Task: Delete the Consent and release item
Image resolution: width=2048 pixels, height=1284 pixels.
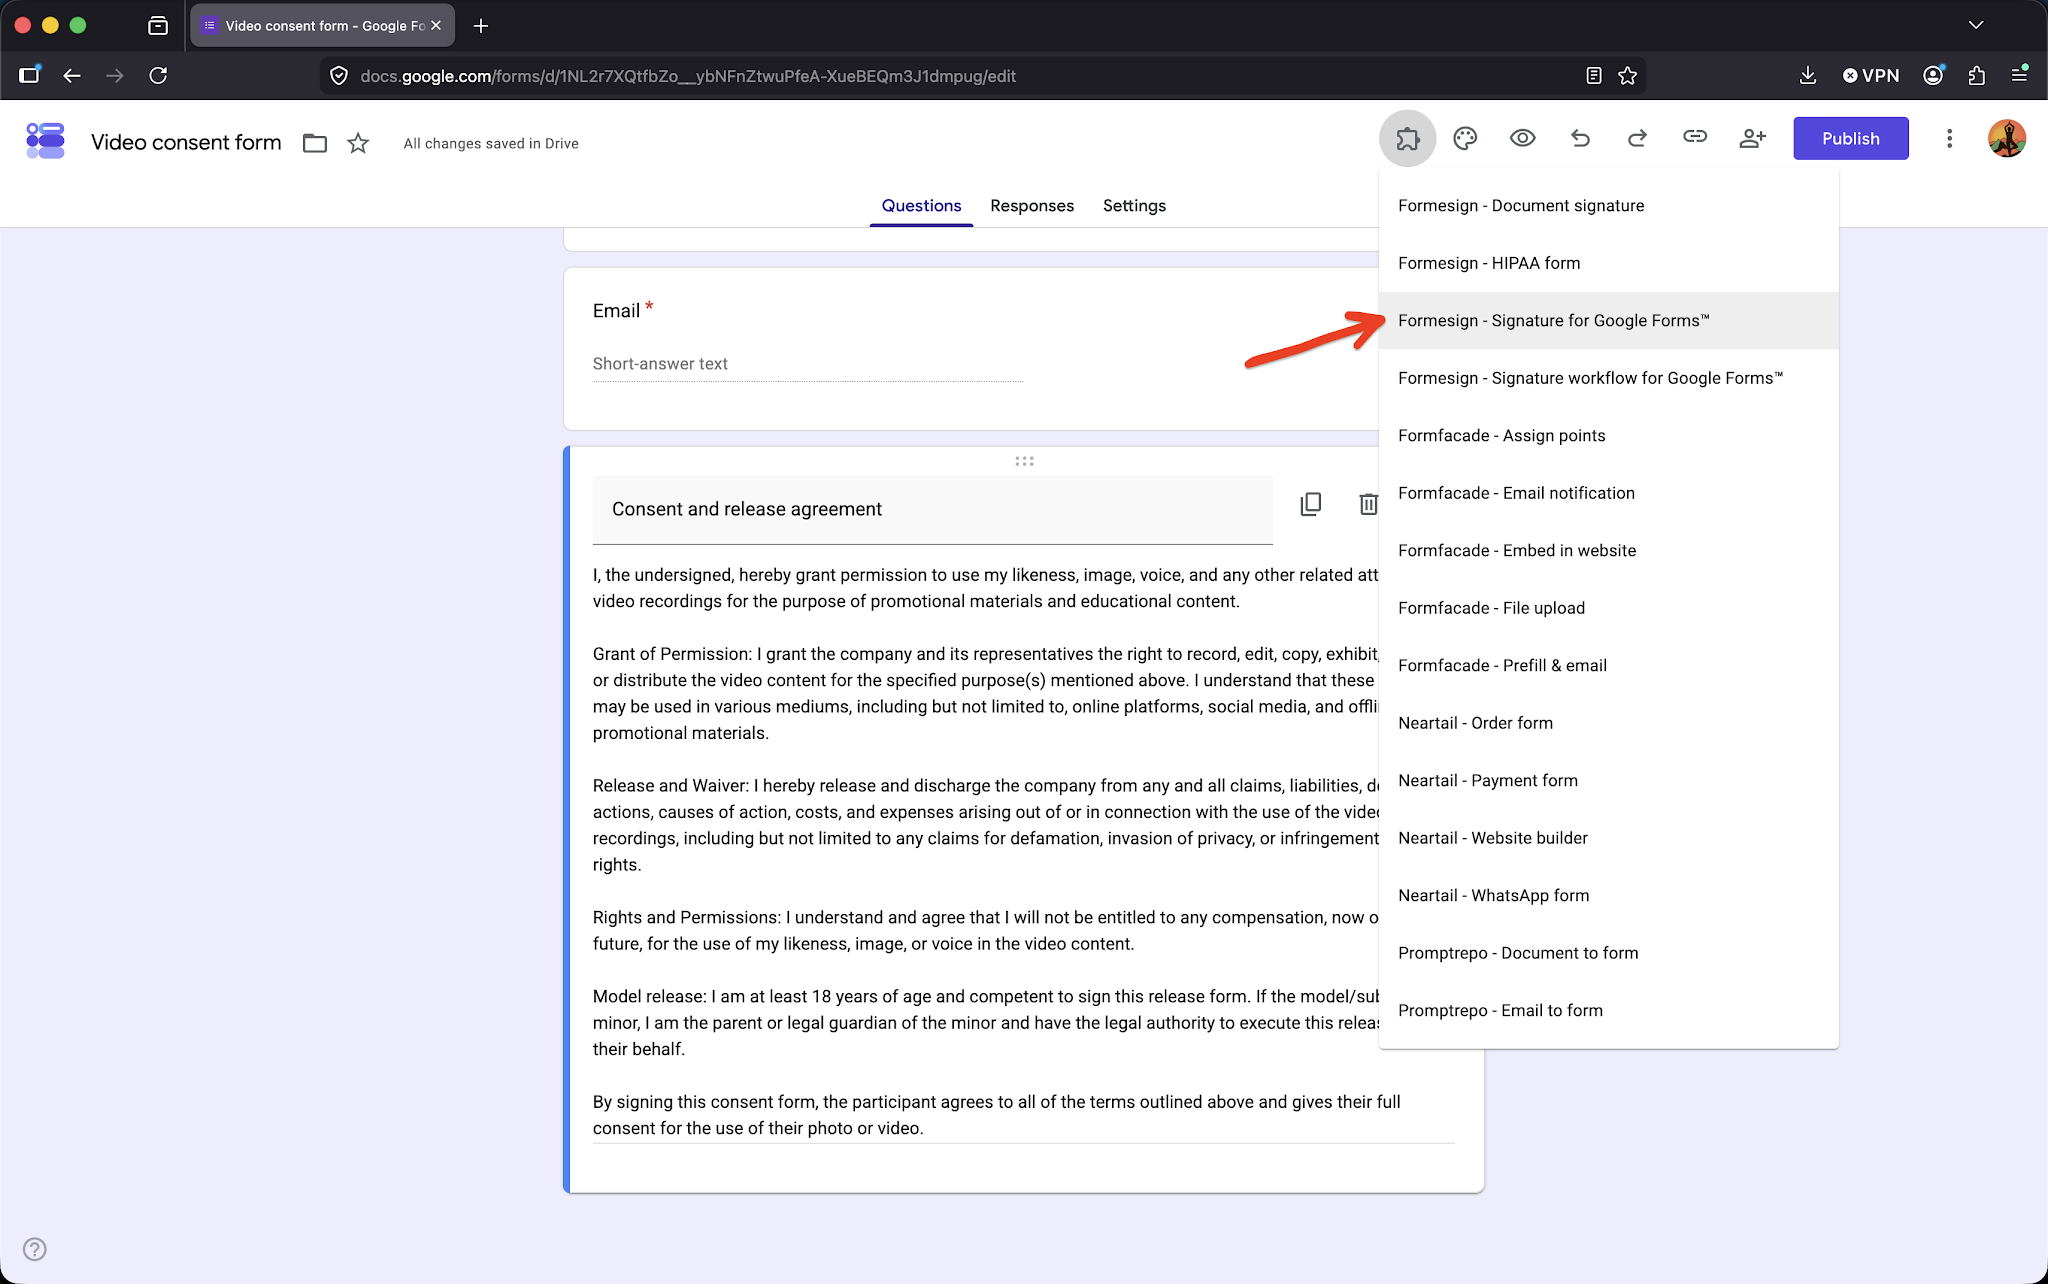Action: [x=1368, y=504]
